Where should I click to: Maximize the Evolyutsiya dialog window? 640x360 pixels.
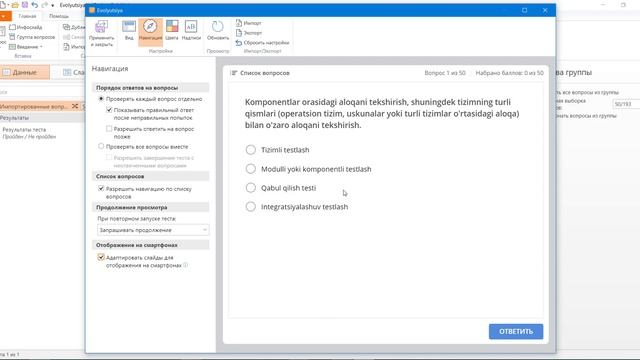(x=524, y=10)
